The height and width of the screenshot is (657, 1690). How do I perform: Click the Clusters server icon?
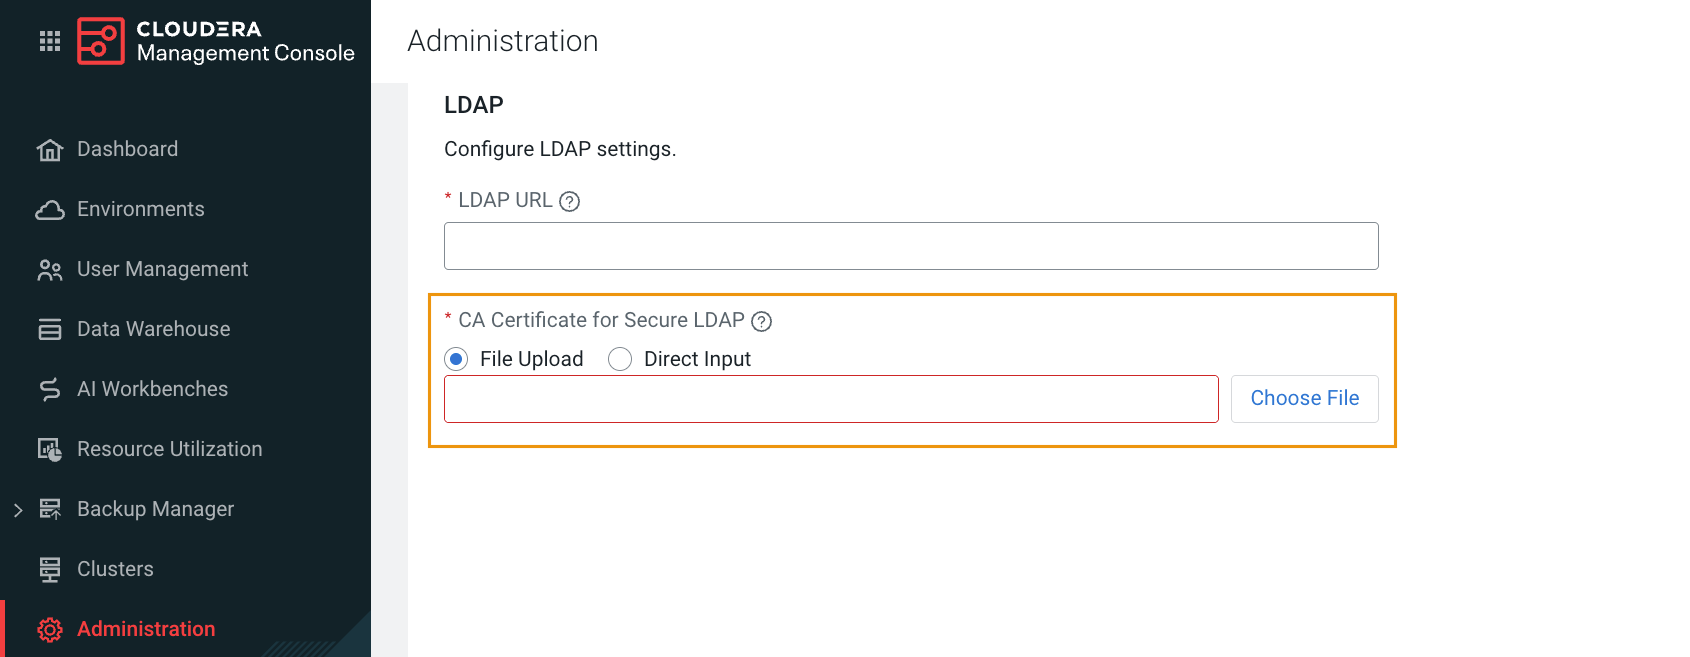(50, 570)
